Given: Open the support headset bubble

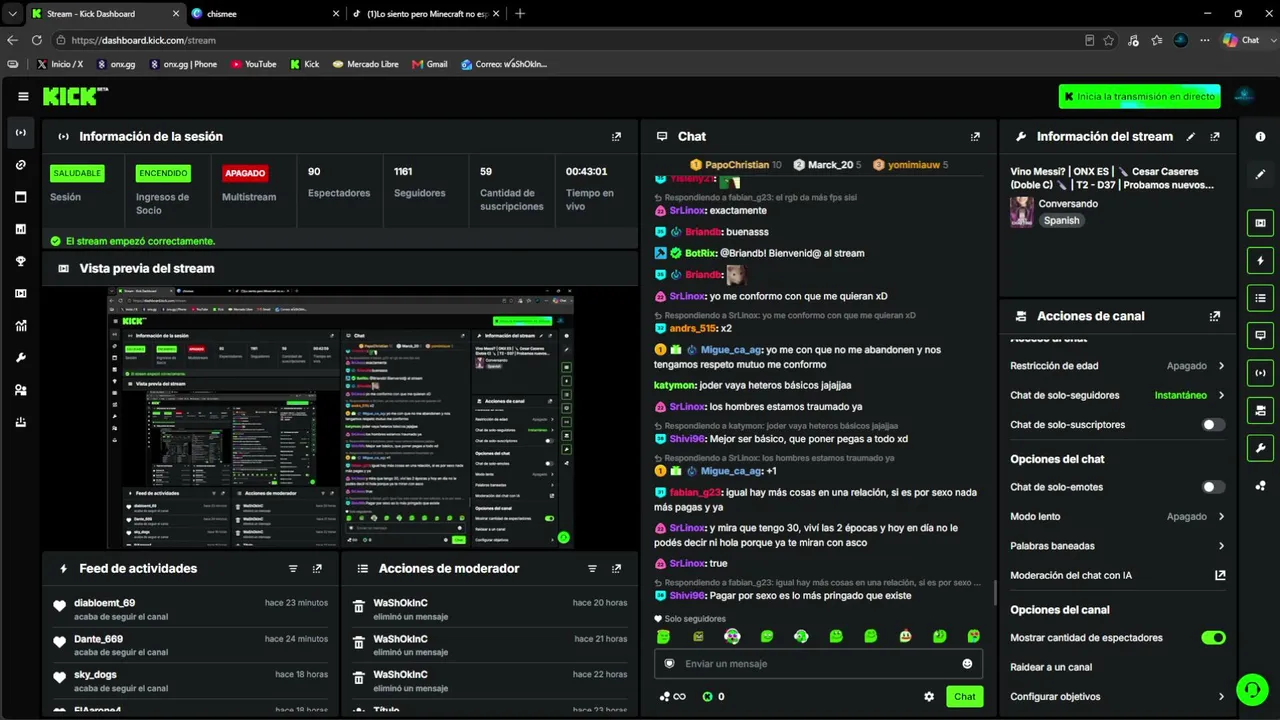Looking at the screenshot, I should click(1252, 690).
